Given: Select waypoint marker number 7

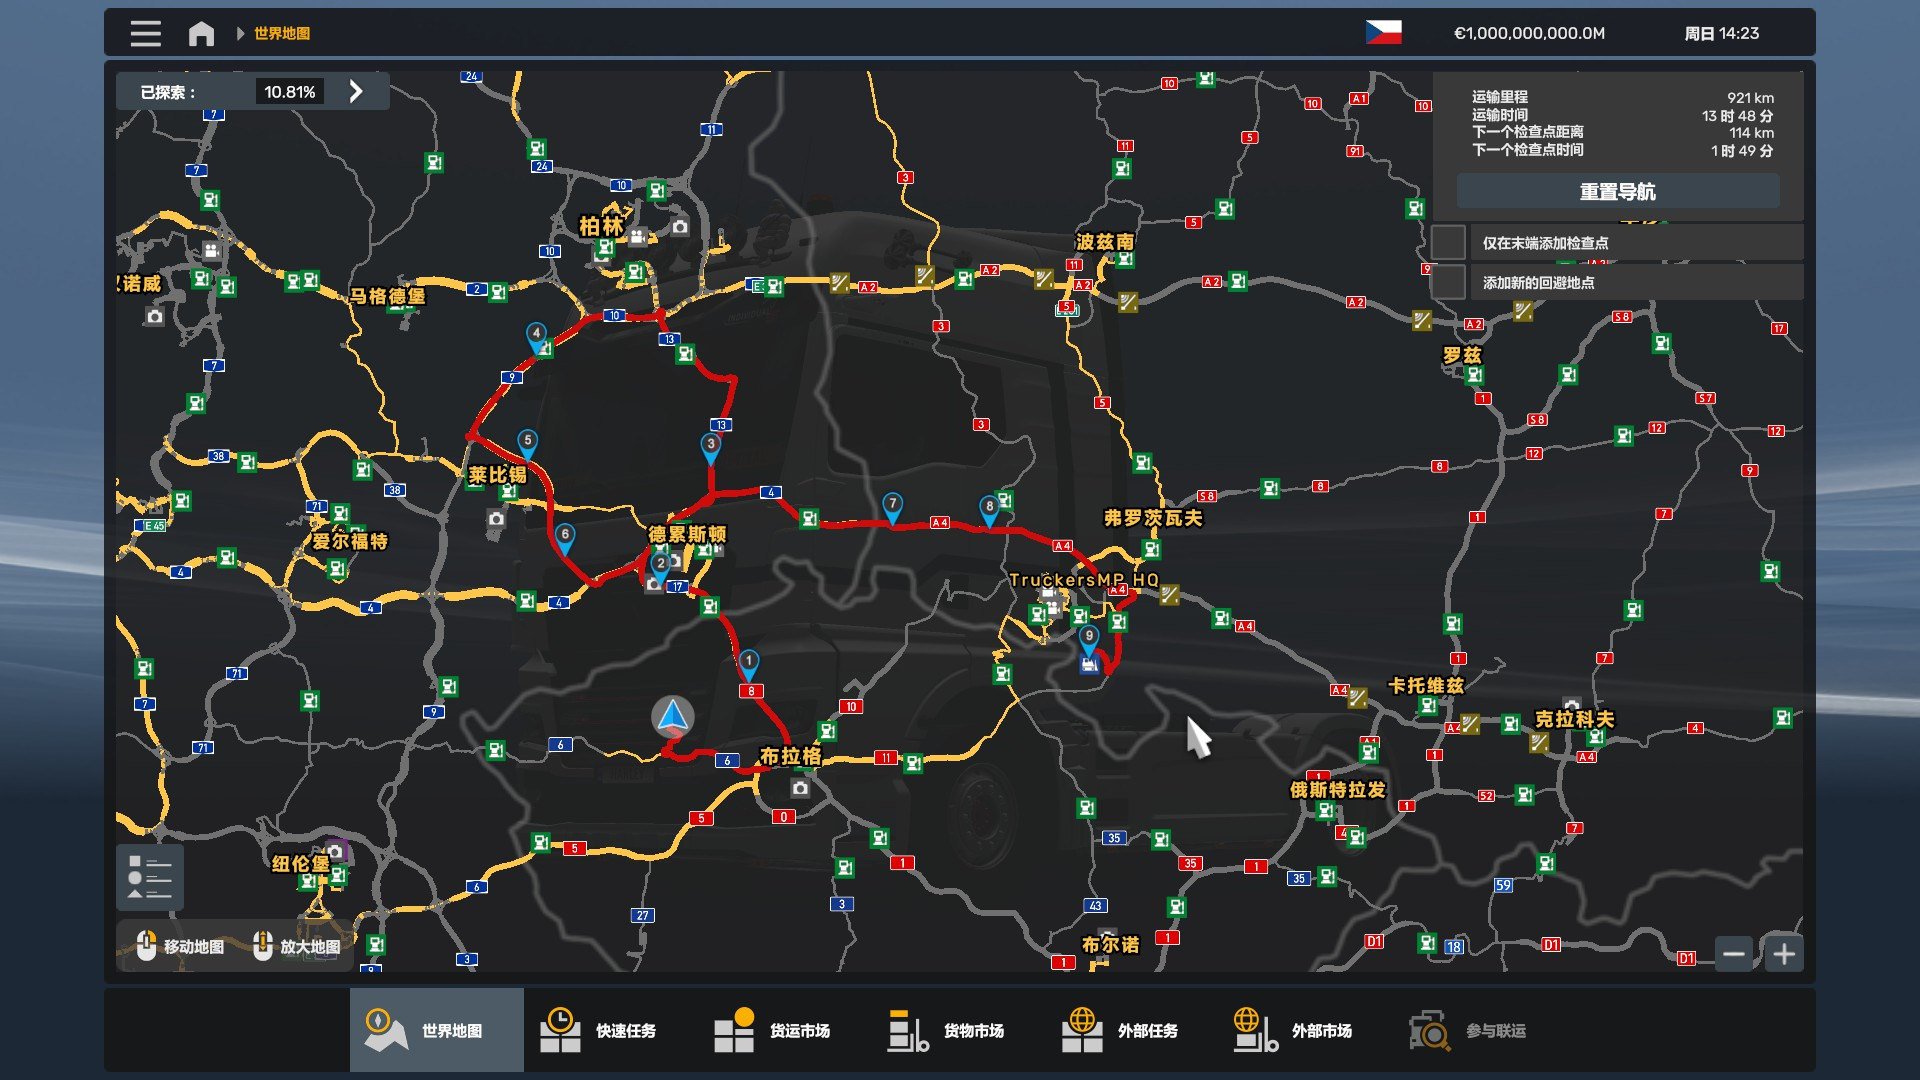Looking at the screenshot, I should coord(892,506).
